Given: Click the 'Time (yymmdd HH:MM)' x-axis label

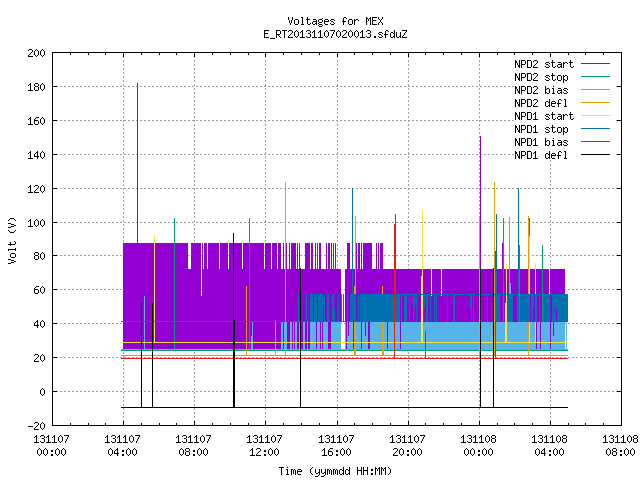Looking at the screenshot, I should 335,471.
